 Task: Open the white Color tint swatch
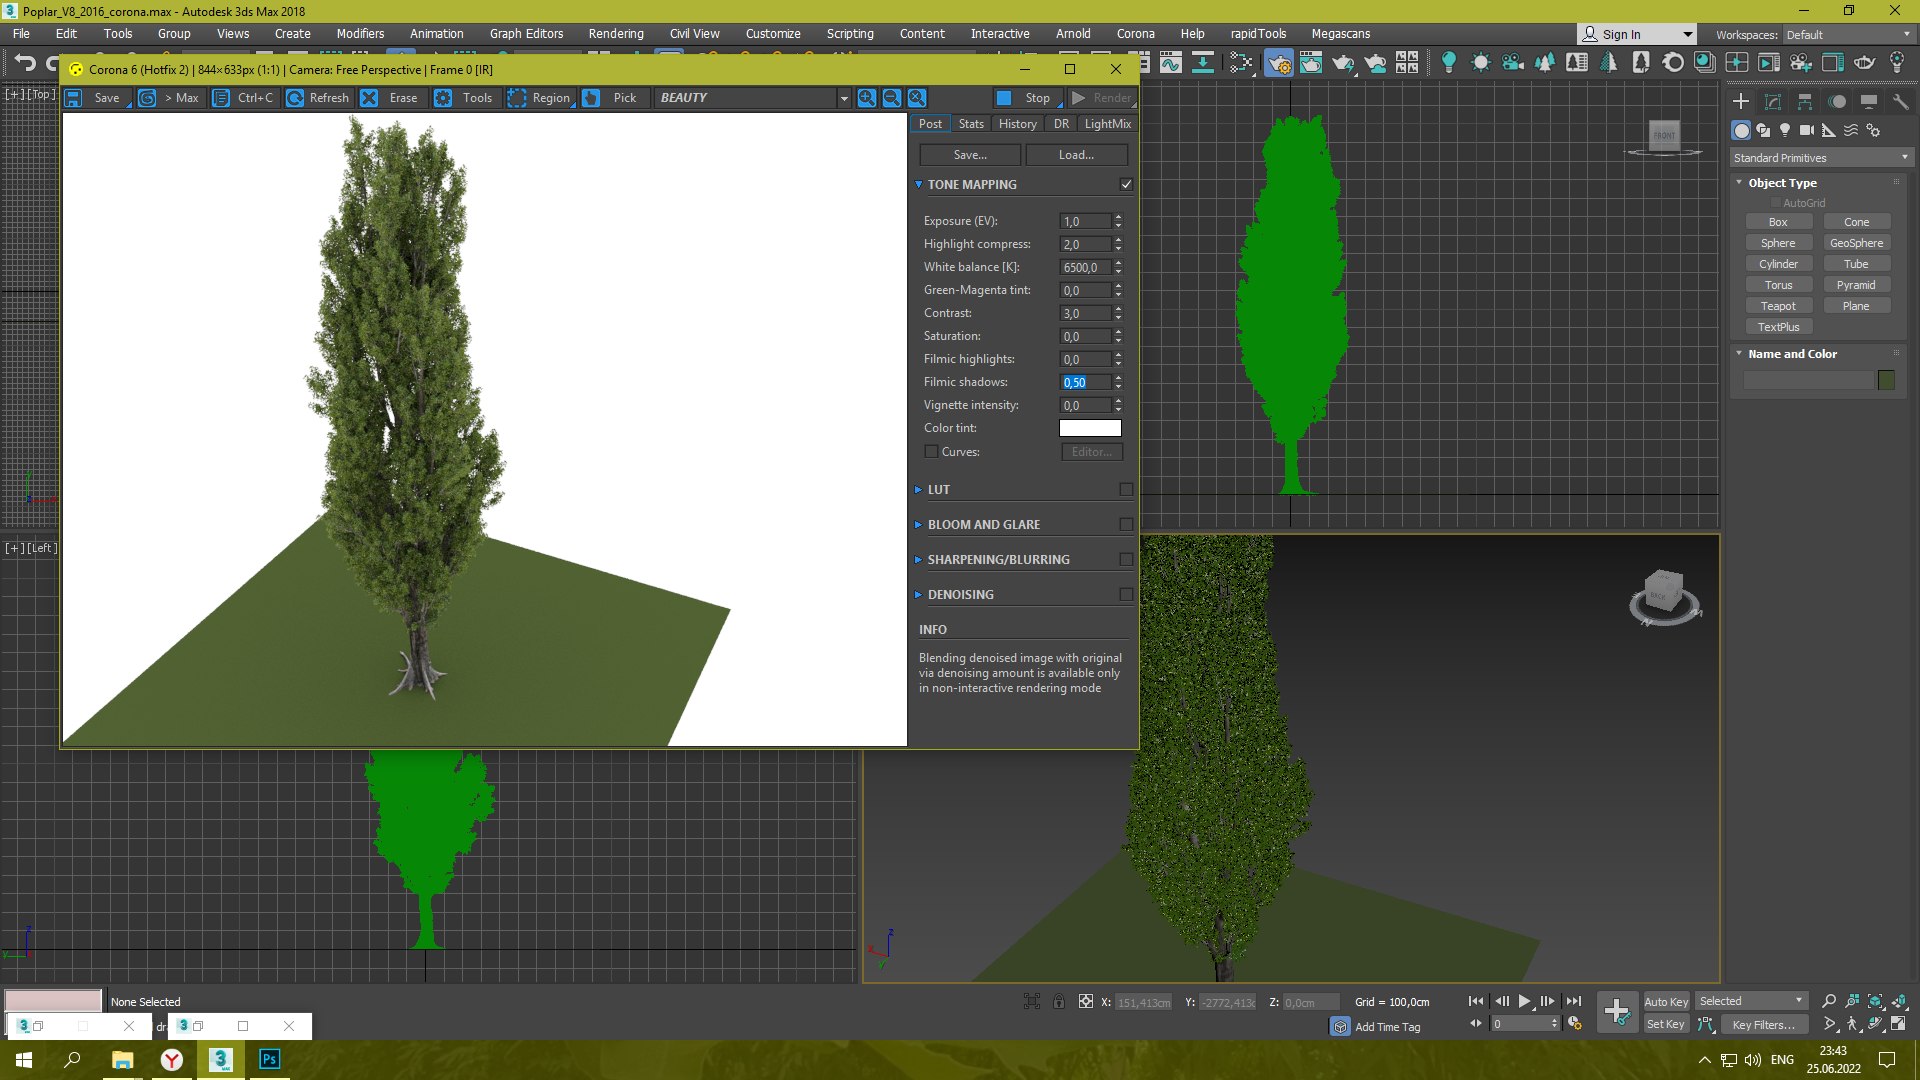pyautogui.click(x=1090, y=428)
